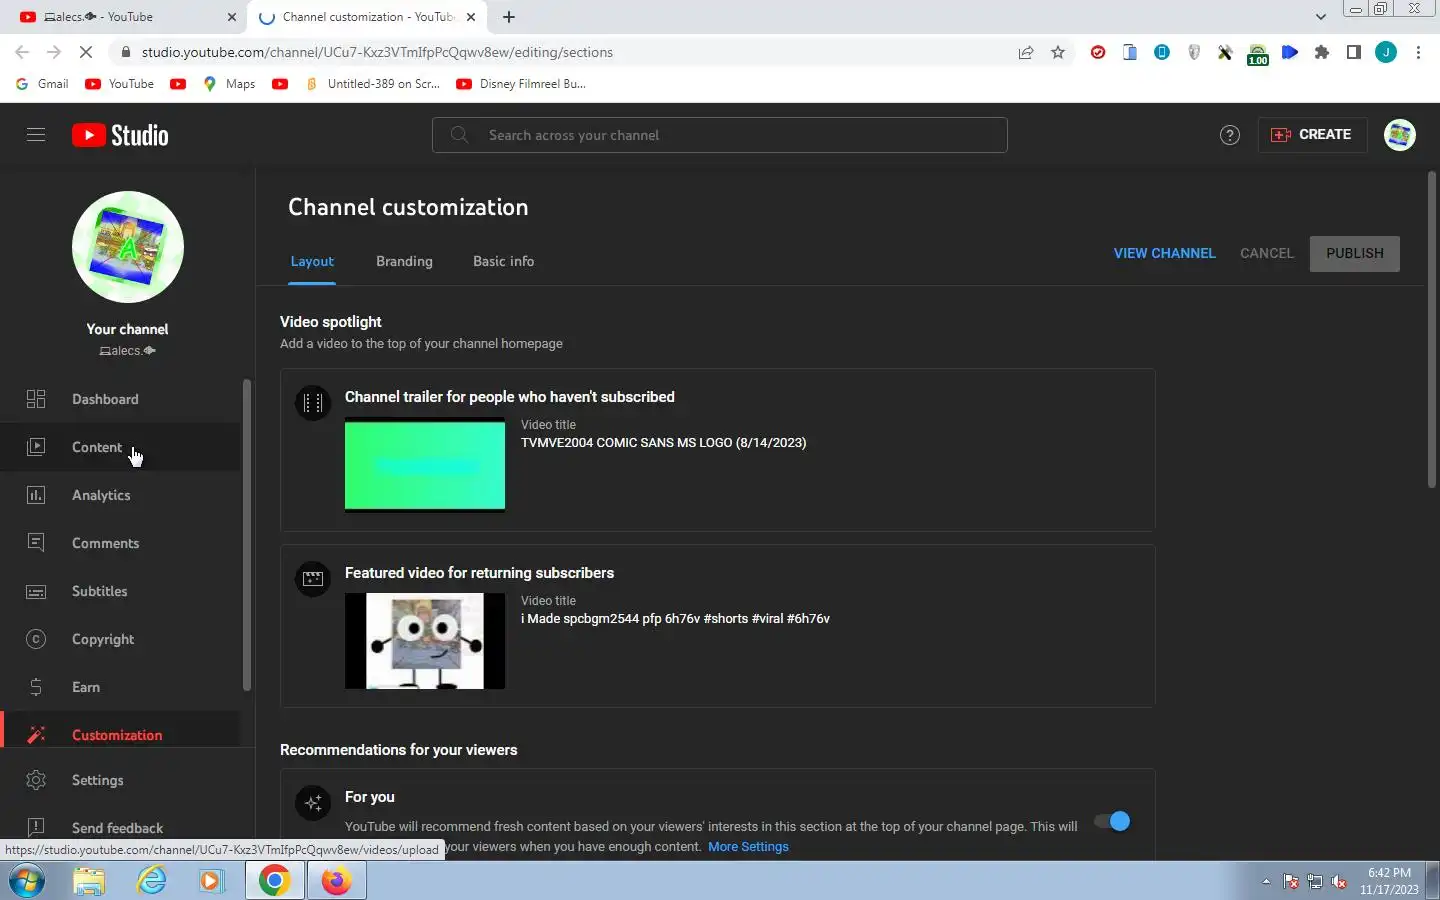The width and height of the screenshot is (1440, 900).
Task: Toggle the For you recommendations switch
Action: coord(1112,821)
